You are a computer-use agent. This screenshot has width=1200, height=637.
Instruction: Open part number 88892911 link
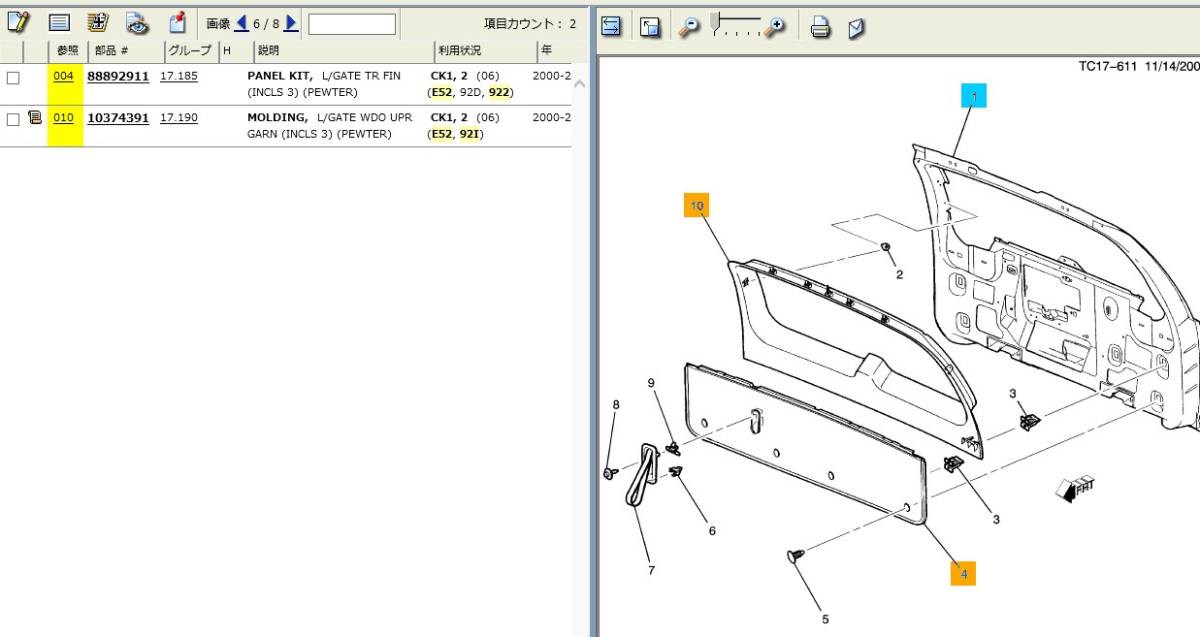118,76
